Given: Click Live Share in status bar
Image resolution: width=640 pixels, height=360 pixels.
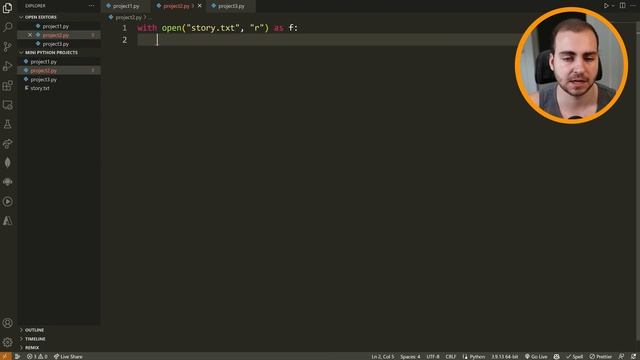Looking at the screenshot, I should pyautogui.click(x=68, y=356).
